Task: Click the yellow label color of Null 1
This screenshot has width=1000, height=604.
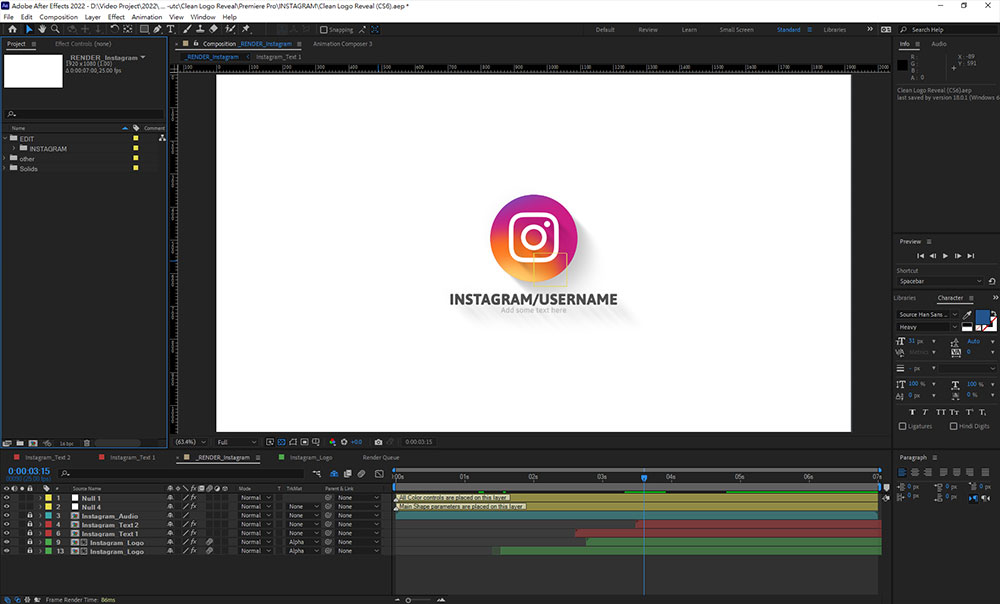Action: 48,498
